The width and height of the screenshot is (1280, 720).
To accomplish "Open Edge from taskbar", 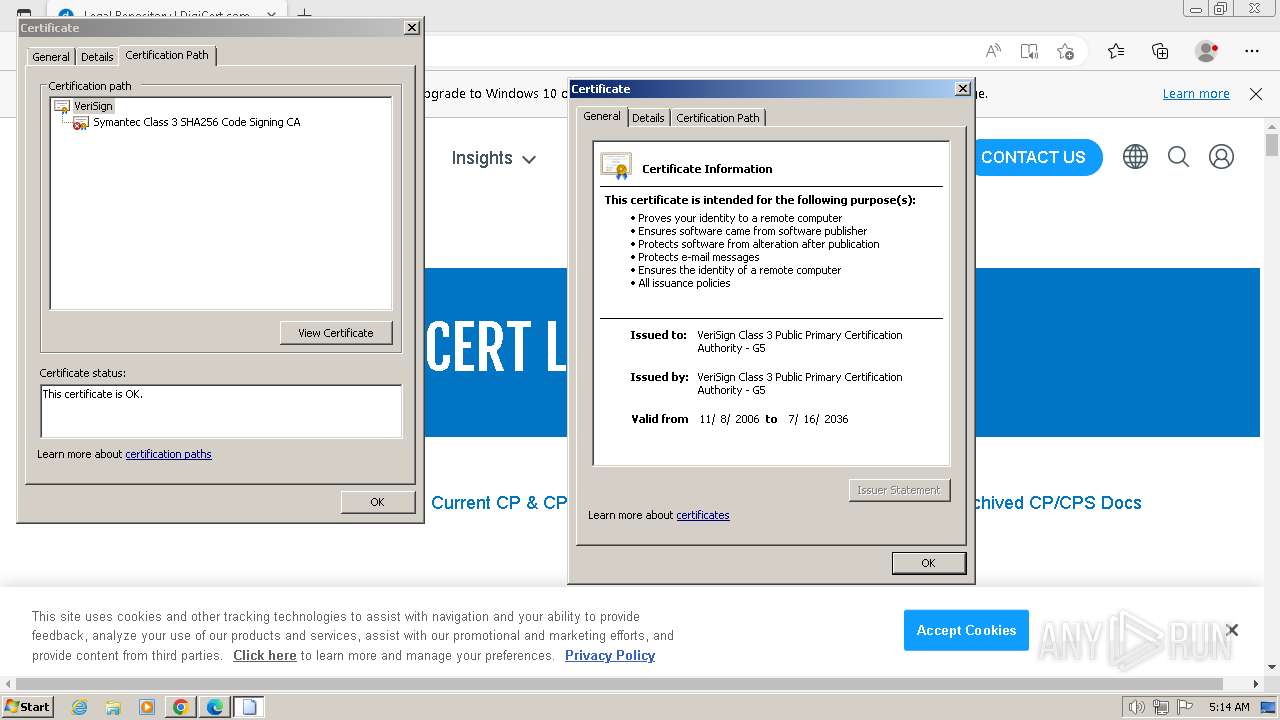I will 215,707.
